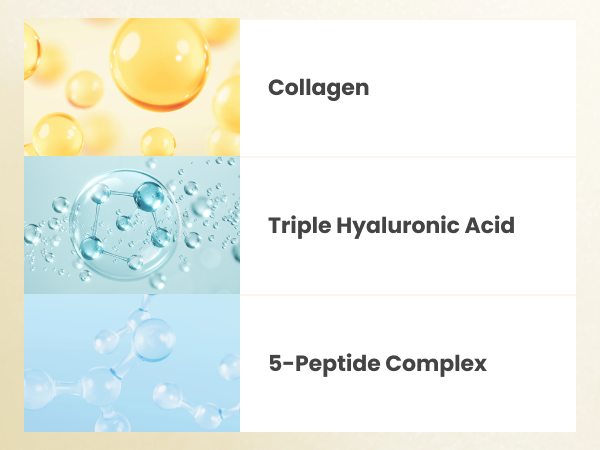This screenshot has height=450, width=600.
Task: Open the hyaluronic acid molecule image
Action: tap(132, 225)
